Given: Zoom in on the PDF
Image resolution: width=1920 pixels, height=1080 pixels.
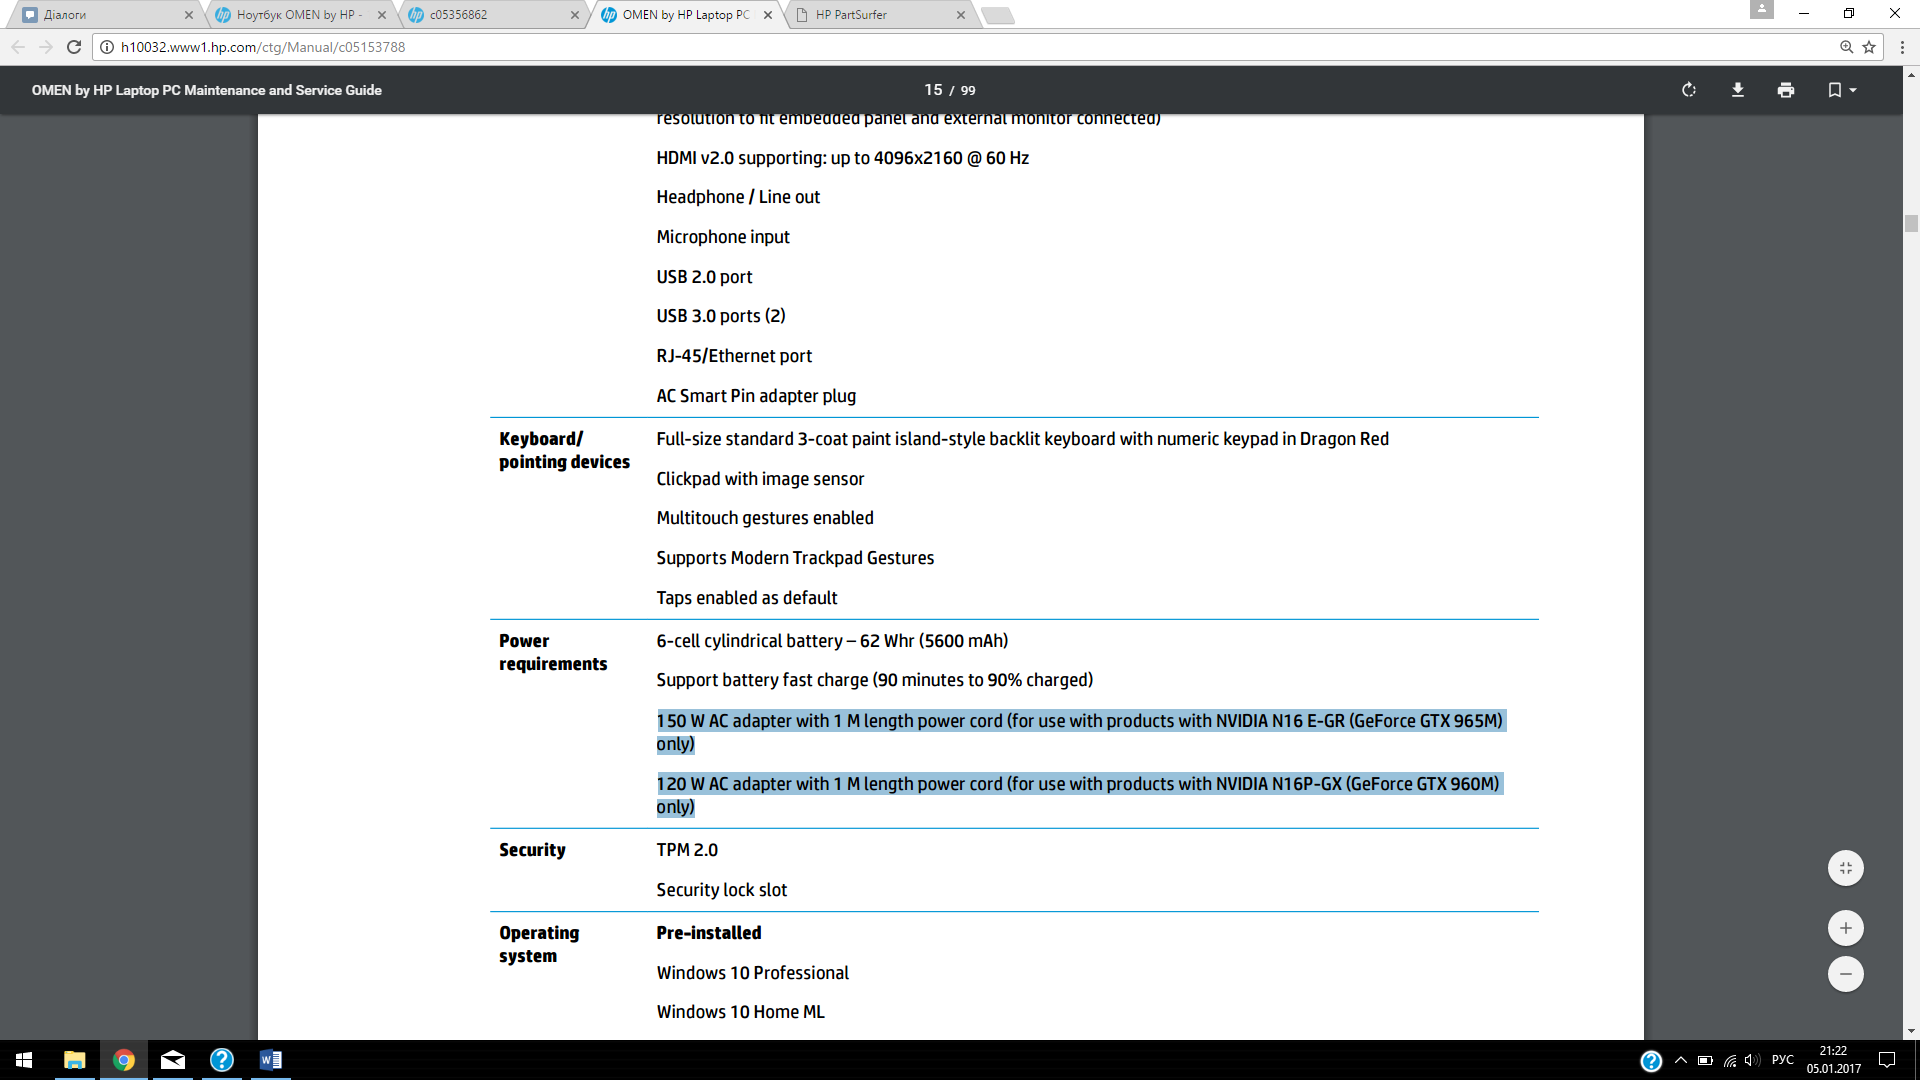Looking at the screenshot, I should coord(1846,928).
